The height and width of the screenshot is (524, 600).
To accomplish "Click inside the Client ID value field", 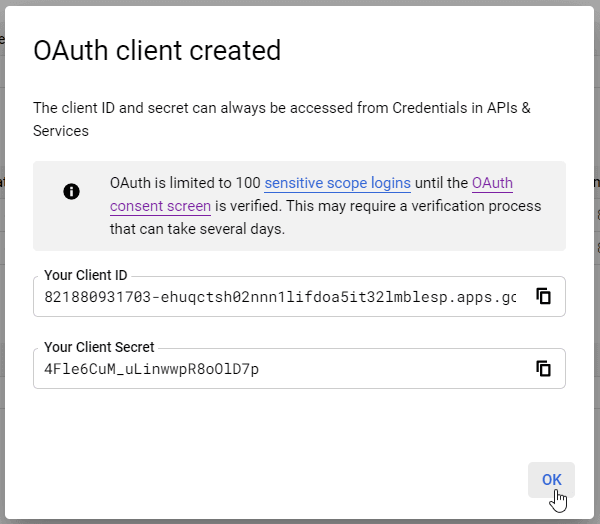I will [280, 297].
